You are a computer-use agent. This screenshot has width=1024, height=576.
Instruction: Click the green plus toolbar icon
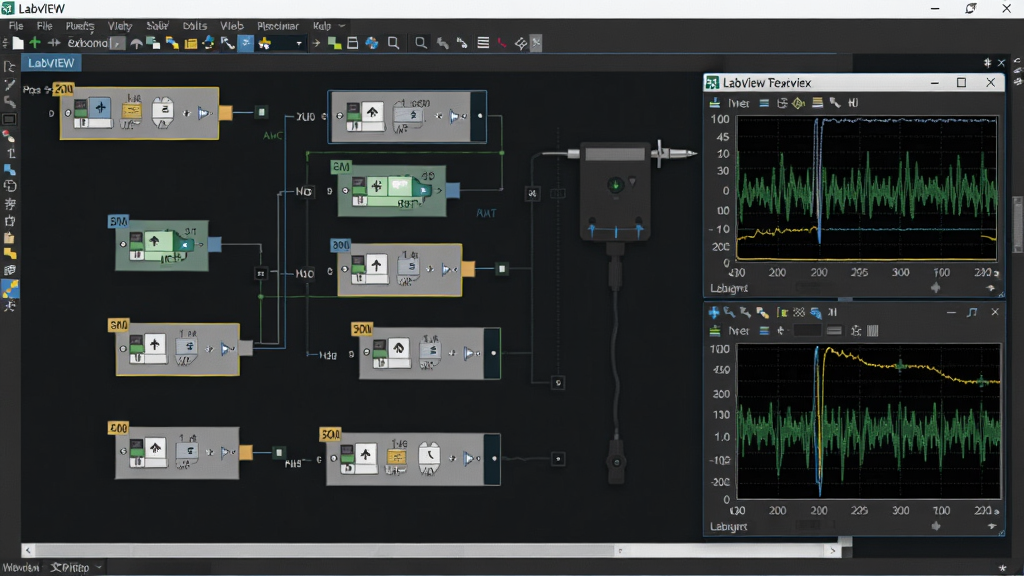(35, 42)
